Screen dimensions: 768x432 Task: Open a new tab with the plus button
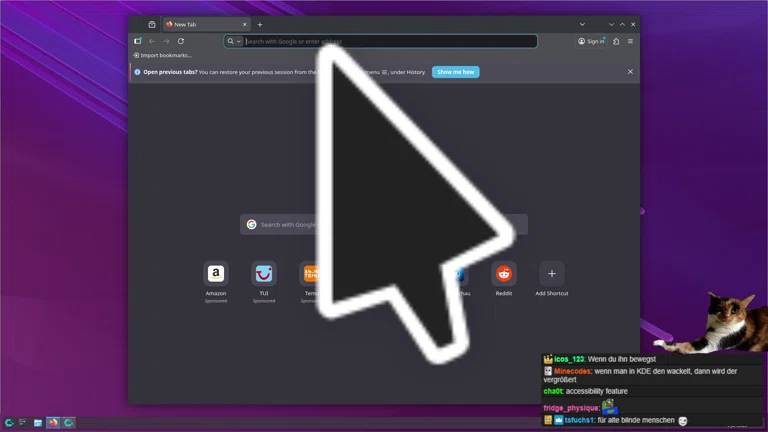coord(260,24)
